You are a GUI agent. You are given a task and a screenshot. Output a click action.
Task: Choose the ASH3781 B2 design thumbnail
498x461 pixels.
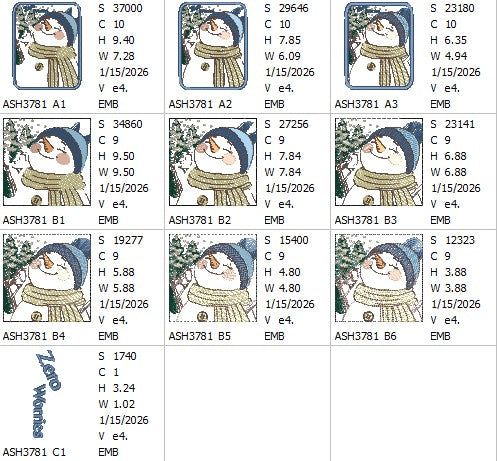[x=213, y=162]
